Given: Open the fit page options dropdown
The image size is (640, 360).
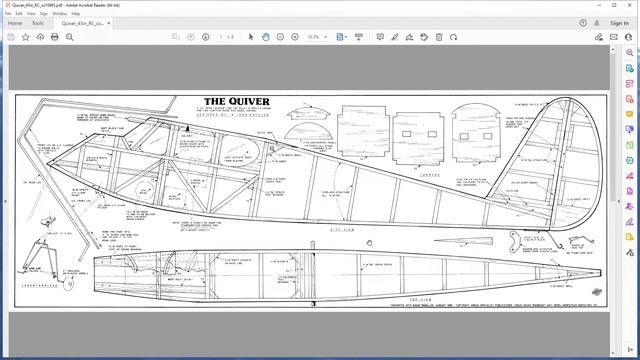Looking at the screenshot, I should tap(342, 37).
